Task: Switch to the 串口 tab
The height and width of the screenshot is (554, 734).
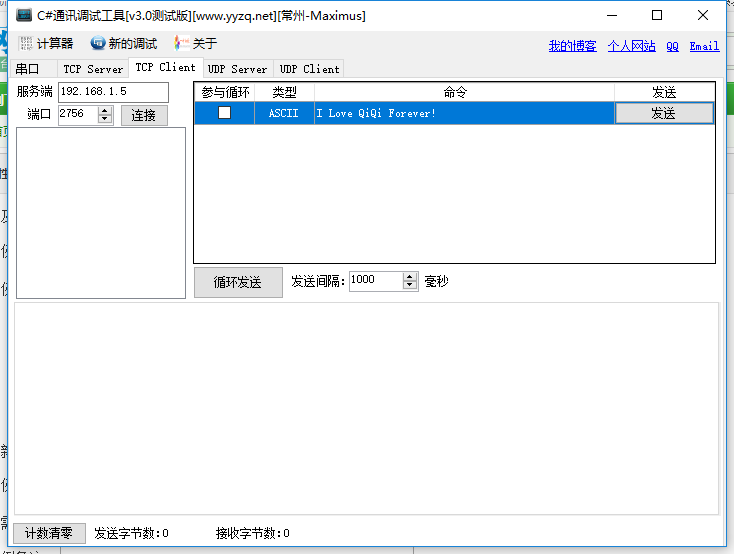Action: 33,69
